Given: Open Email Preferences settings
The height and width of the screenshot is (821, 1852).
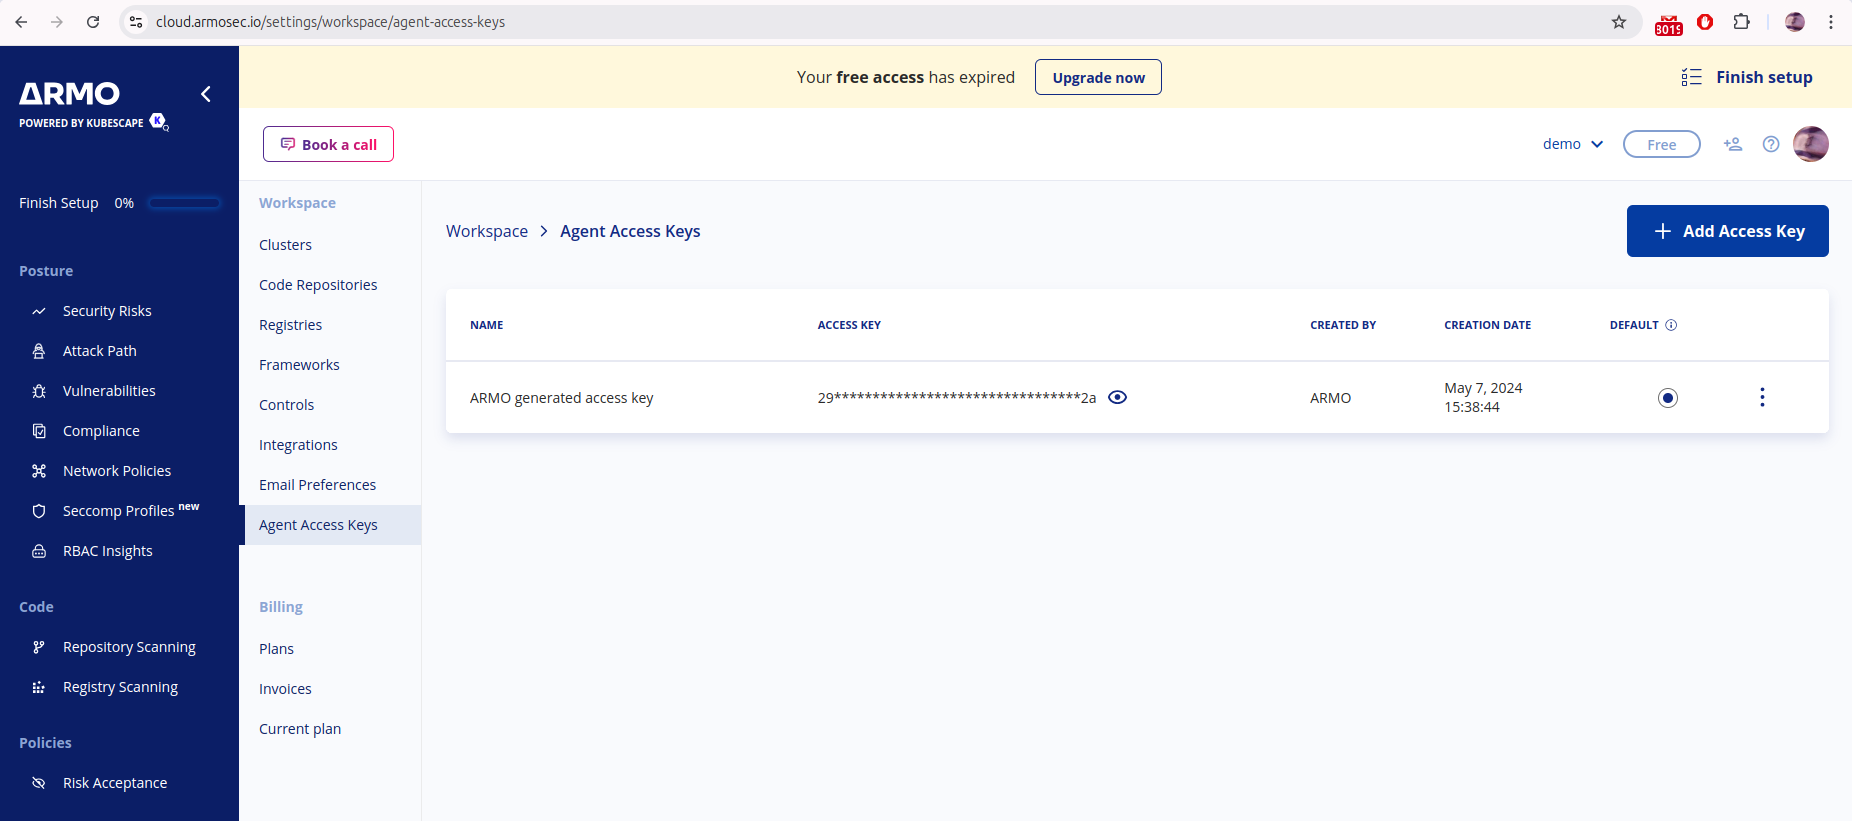Looking at the screenshot, I should (x=317, y=485).
